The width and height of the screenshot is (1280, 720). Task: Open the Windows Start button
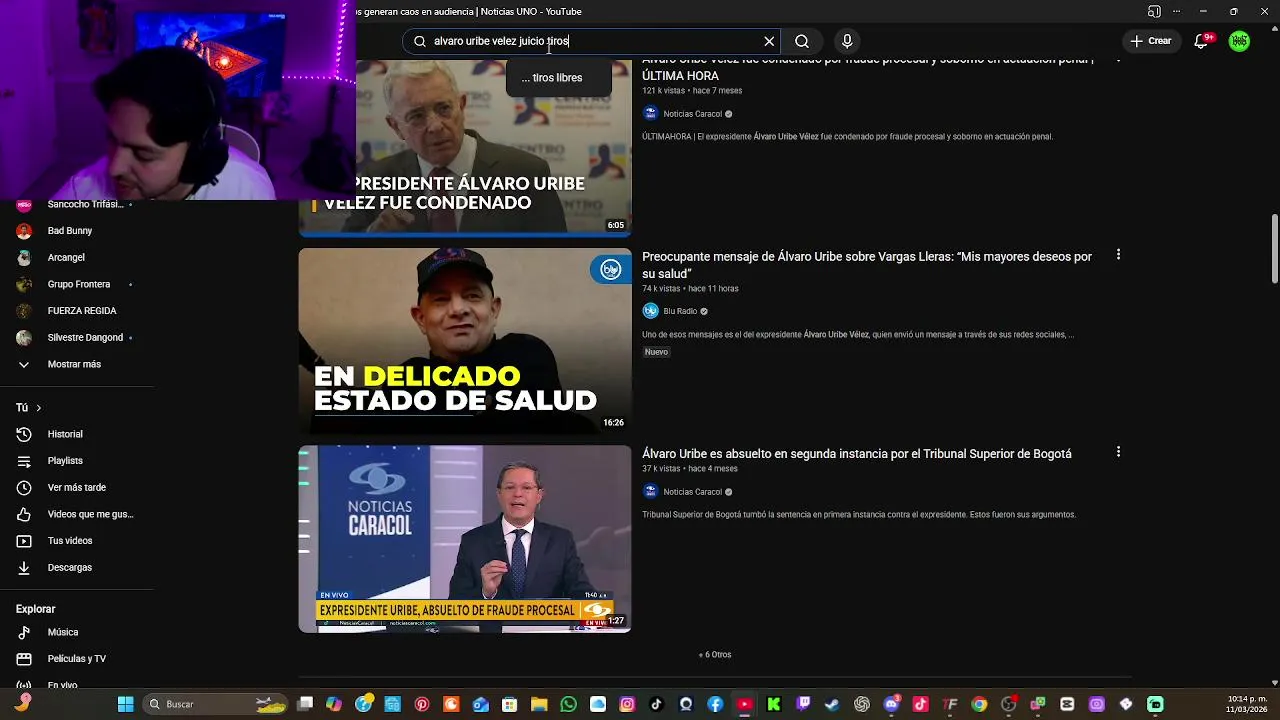pyautogui.click(x=126, y=704)
